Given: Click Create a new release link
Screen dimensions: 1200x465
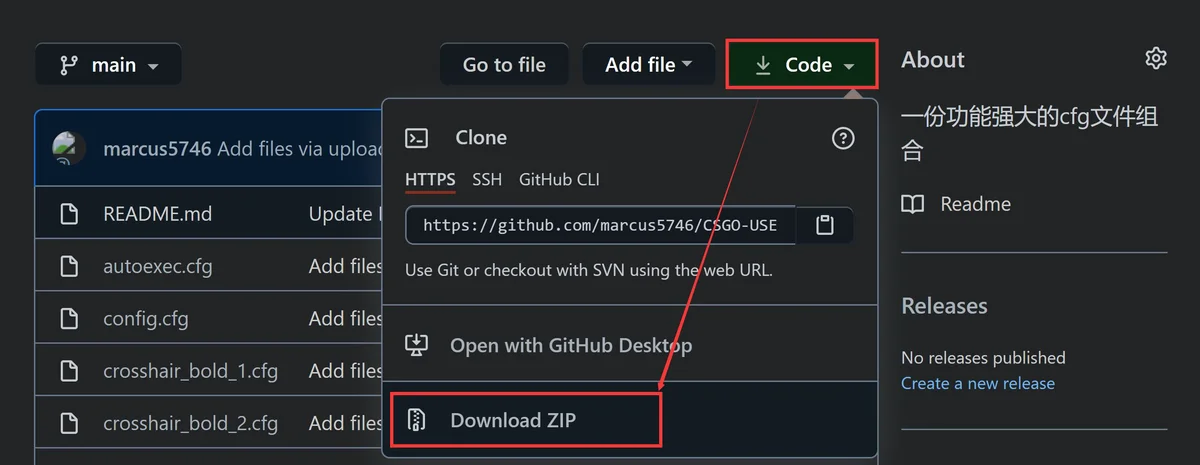Looking at the screenshot, I should click(978, 383).
